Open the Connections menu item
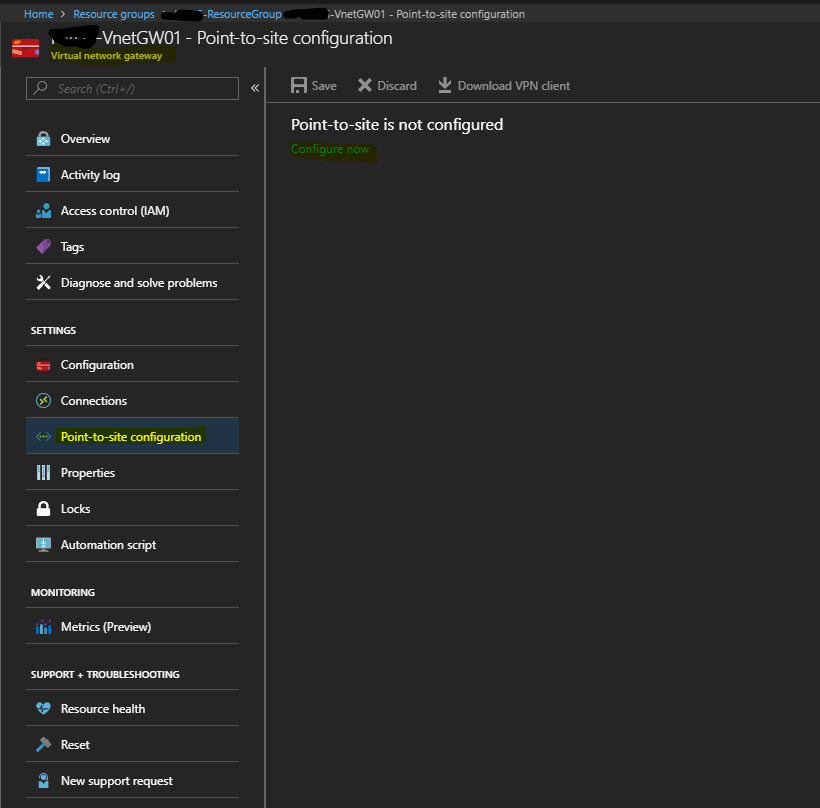 (x=94, y=401)
